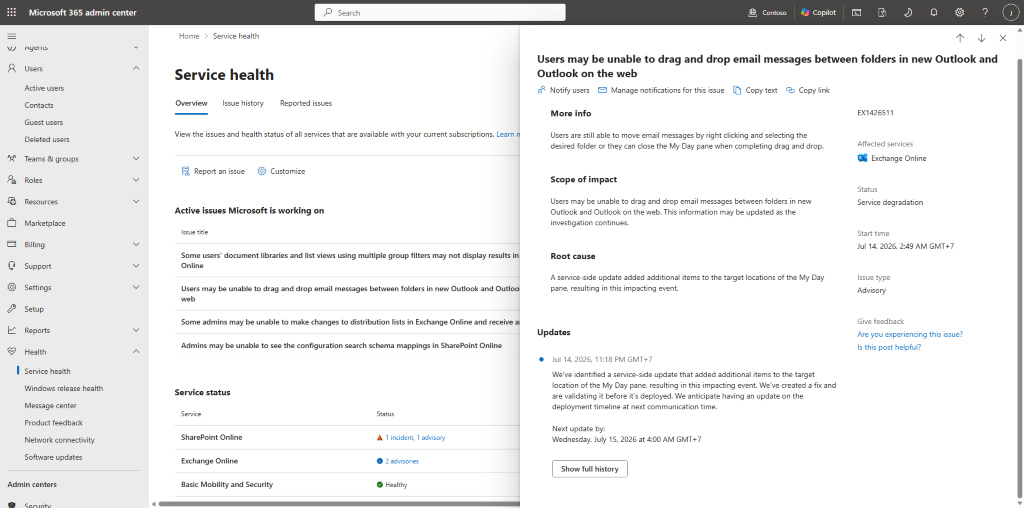
Task: Click Manage notifications for this issue
Action: click(661, 90)
